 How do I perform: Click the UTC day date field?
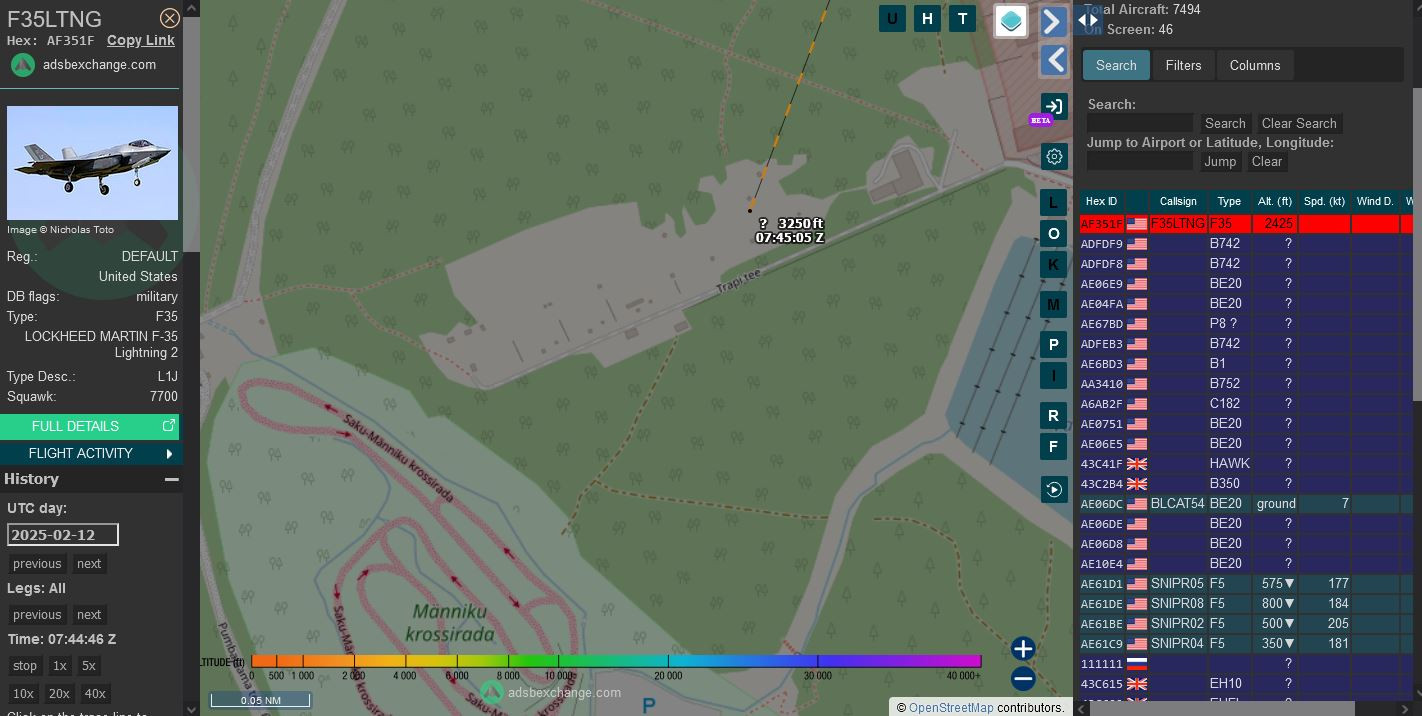[x=63, y=534]
